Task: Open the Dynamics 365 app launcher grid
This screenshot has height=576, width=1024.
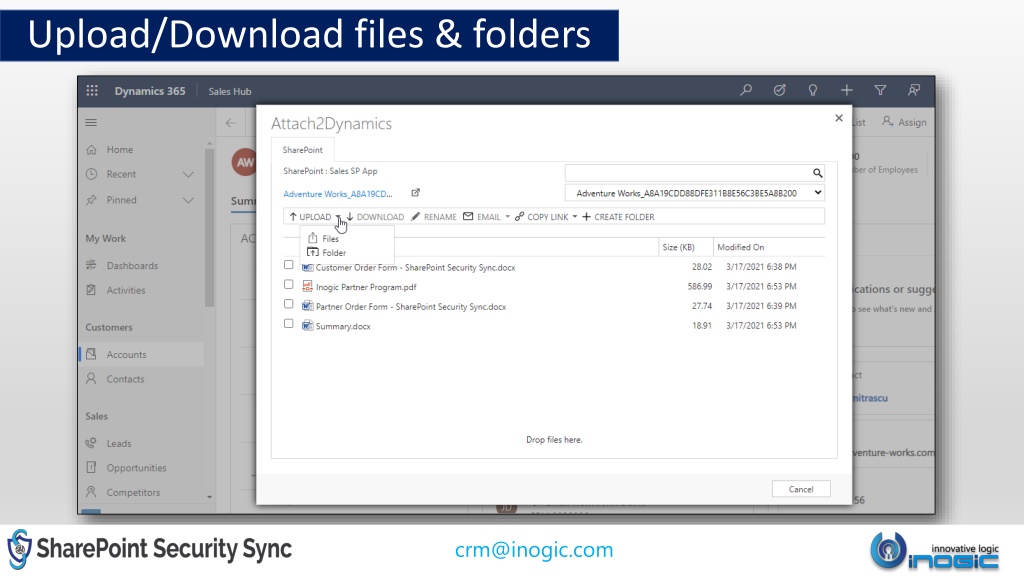Action: coord(92,91)
